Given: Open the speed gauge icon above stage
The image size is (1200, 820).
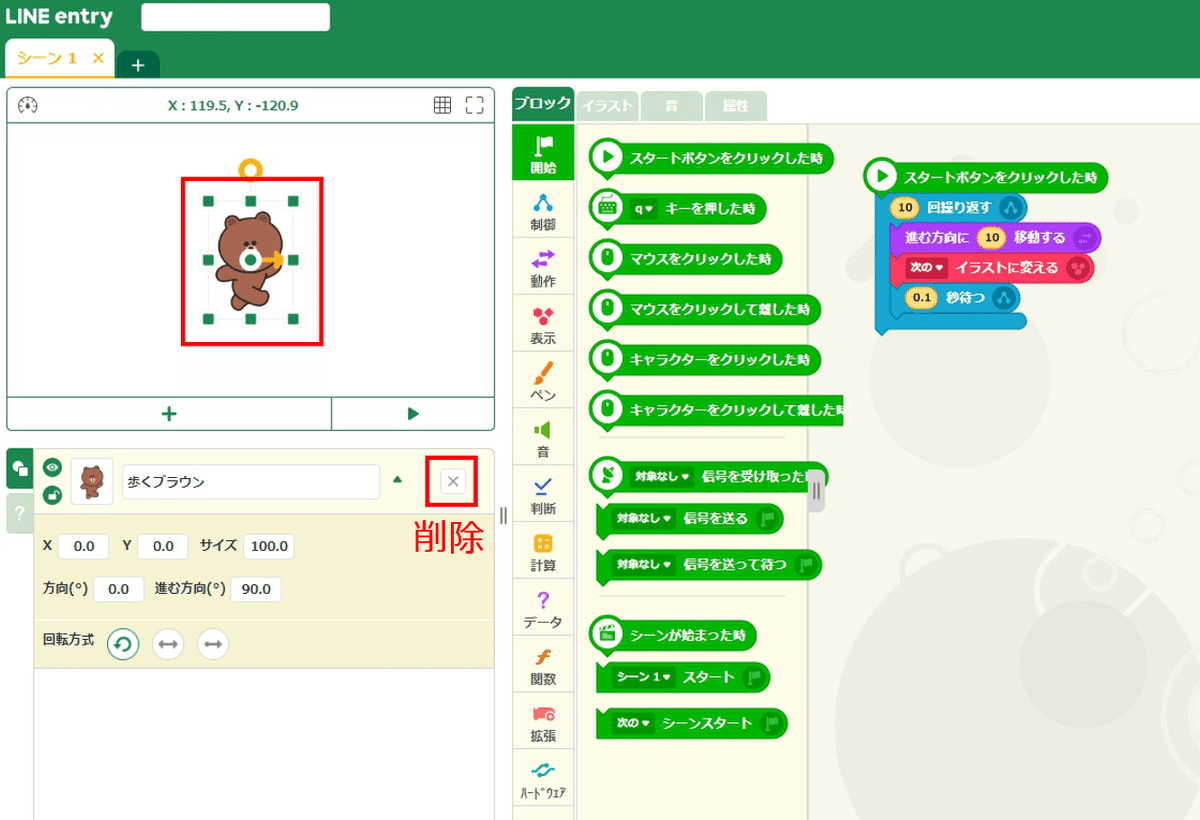Looking at the screenshot, I should 27,105.
